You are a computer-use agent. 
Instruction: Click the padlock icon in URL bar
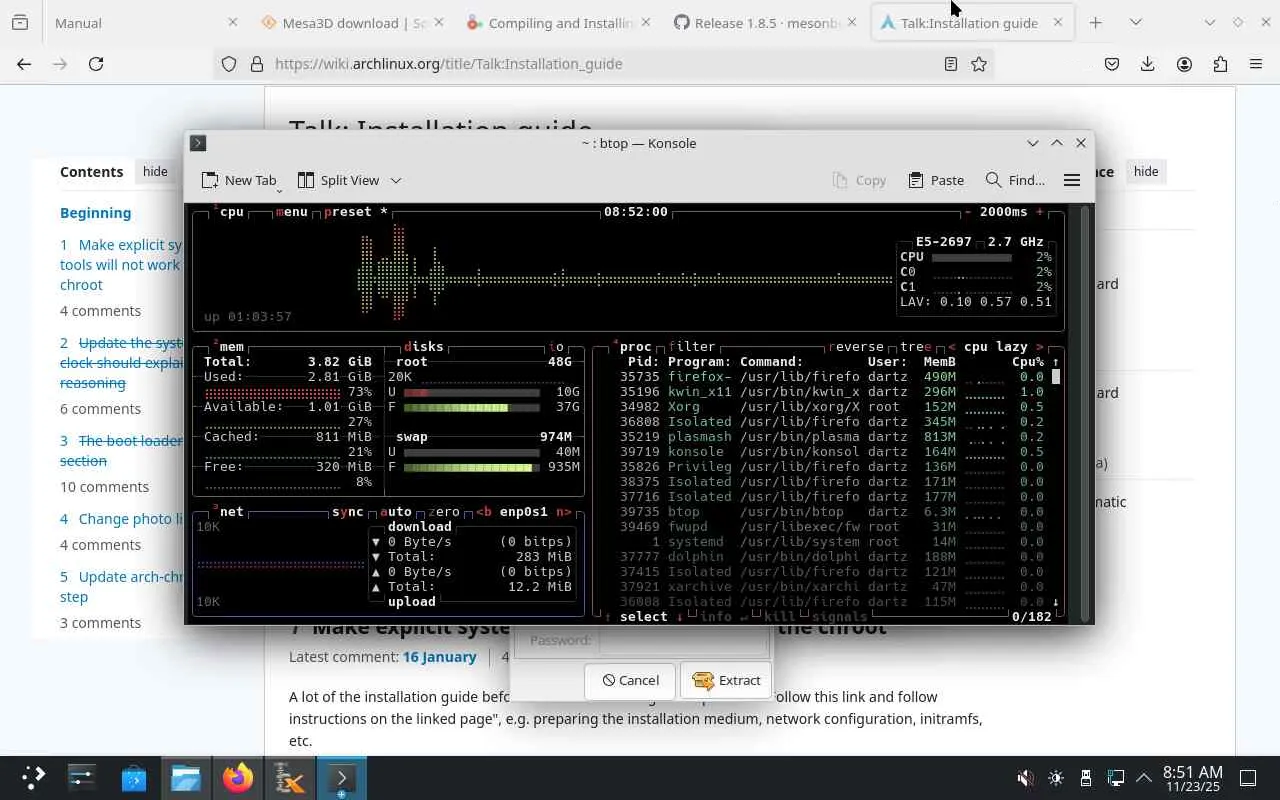tap(256, 64)
